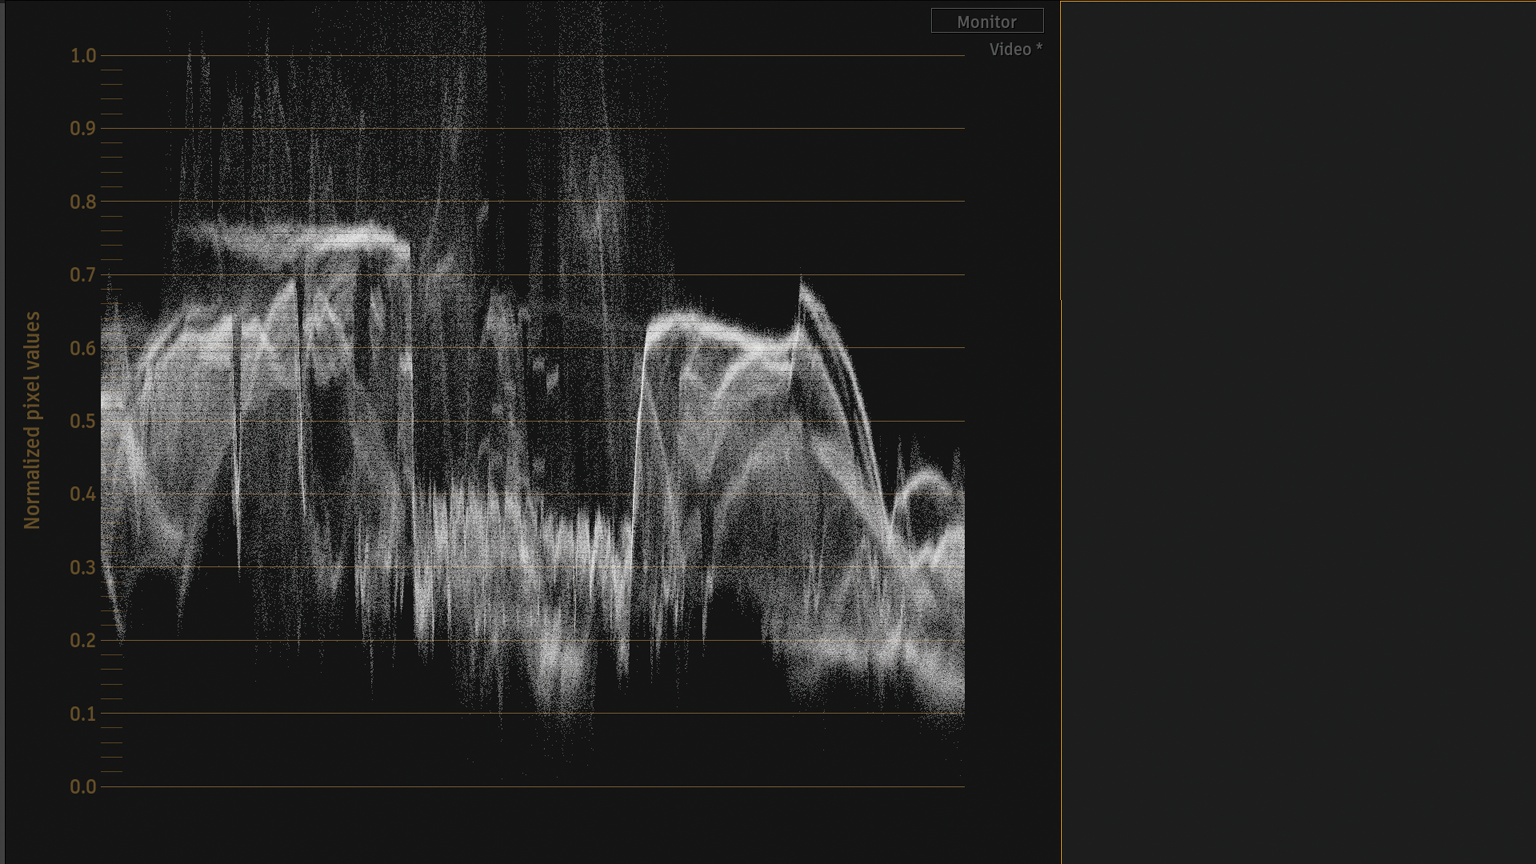The width and height of the screenshot is (1536, 864).
Task: Click the 0.7 axis label
Action: 83,275
